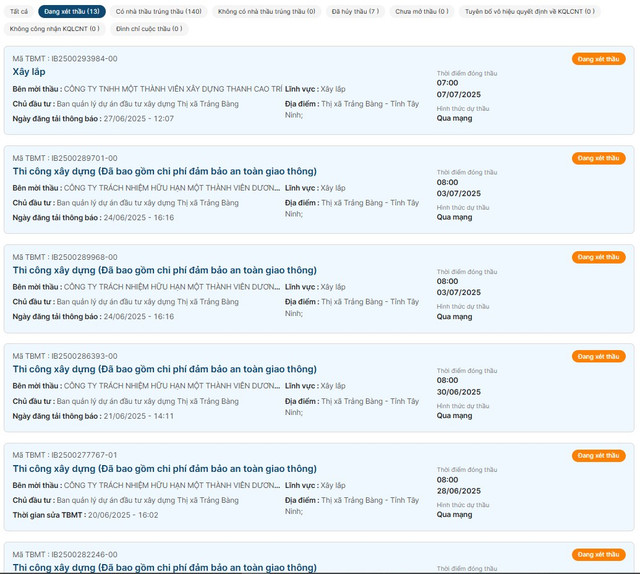Open the 'Xây lắp' bid notice title
This screenshot has height=574, width=640.
click(x=29, y=72)
